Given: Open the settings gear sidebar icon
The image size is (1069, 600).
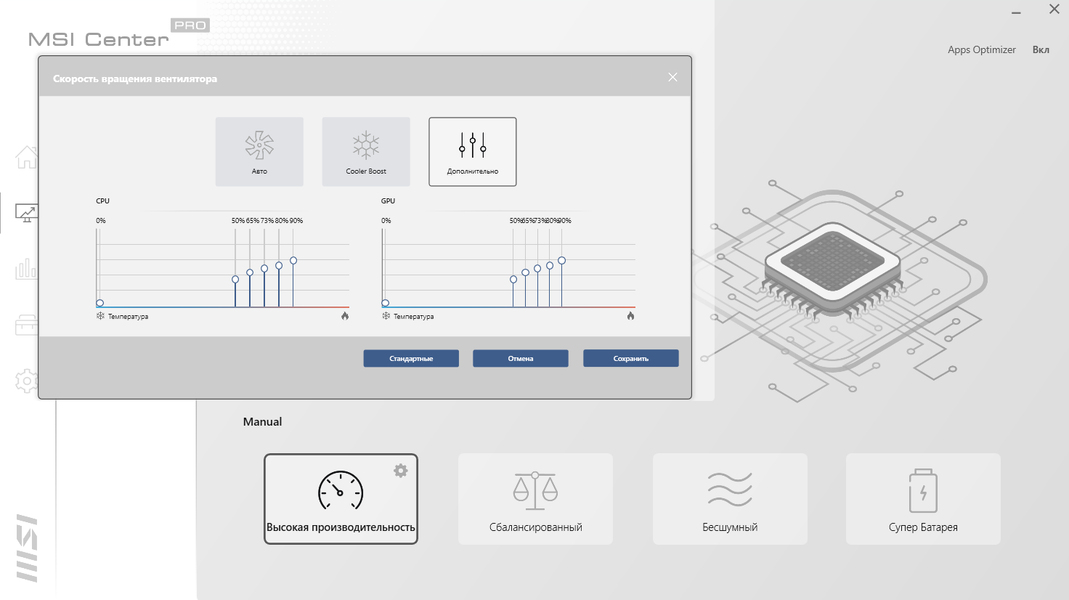Looking at the screenshot, I should (27, 380).
